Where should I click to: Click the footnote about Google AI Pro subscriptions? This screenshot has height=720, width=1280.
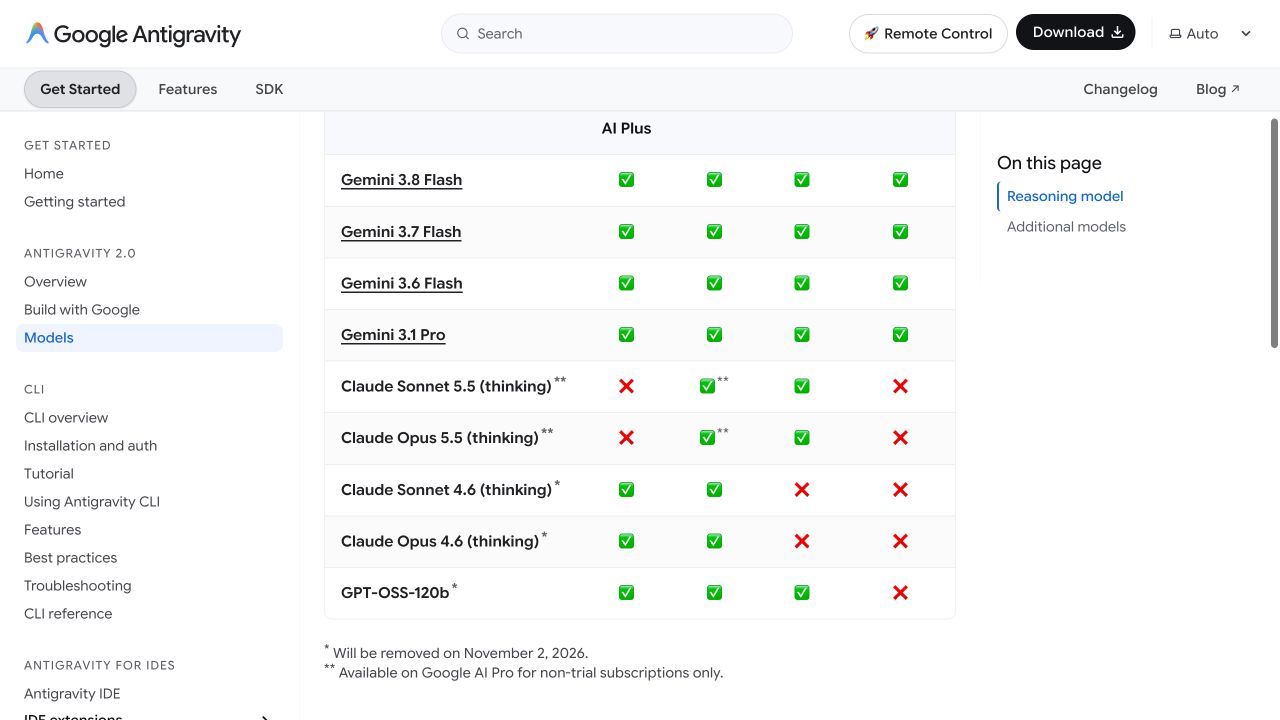(523, 672)
